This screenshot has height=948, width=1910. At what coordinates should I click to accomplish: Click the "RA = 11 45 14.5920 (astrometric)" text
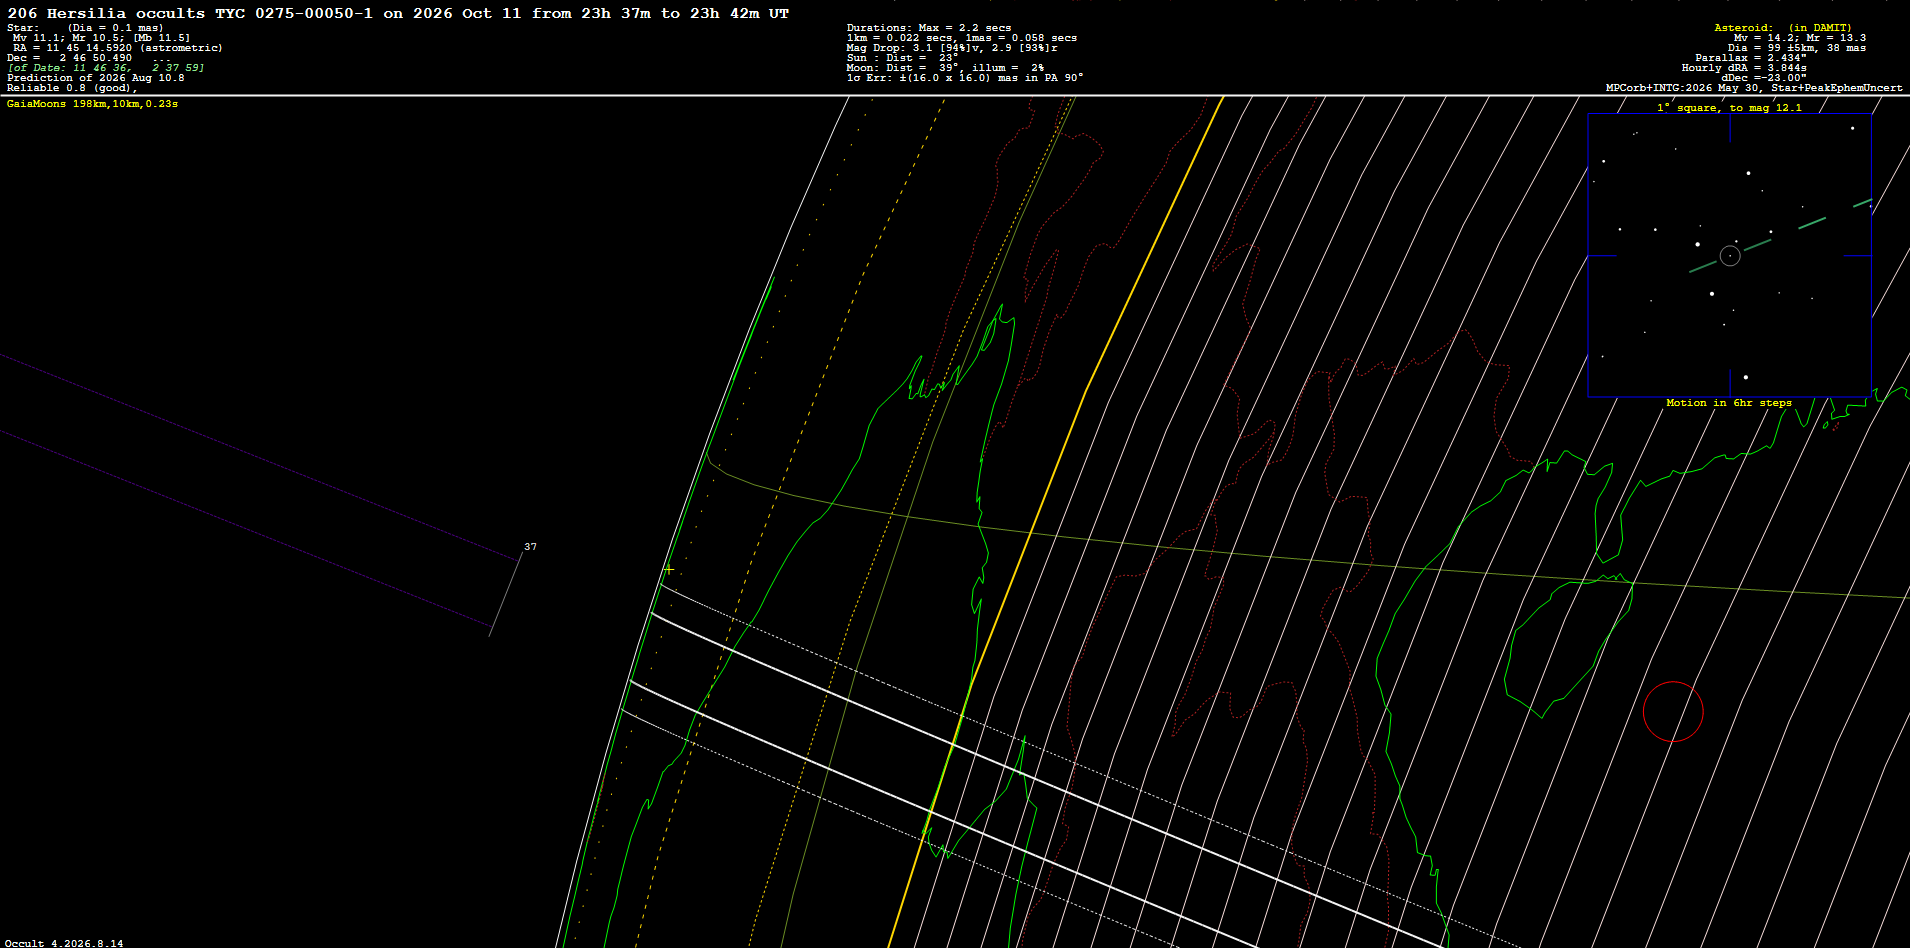[x=118, y=48]
